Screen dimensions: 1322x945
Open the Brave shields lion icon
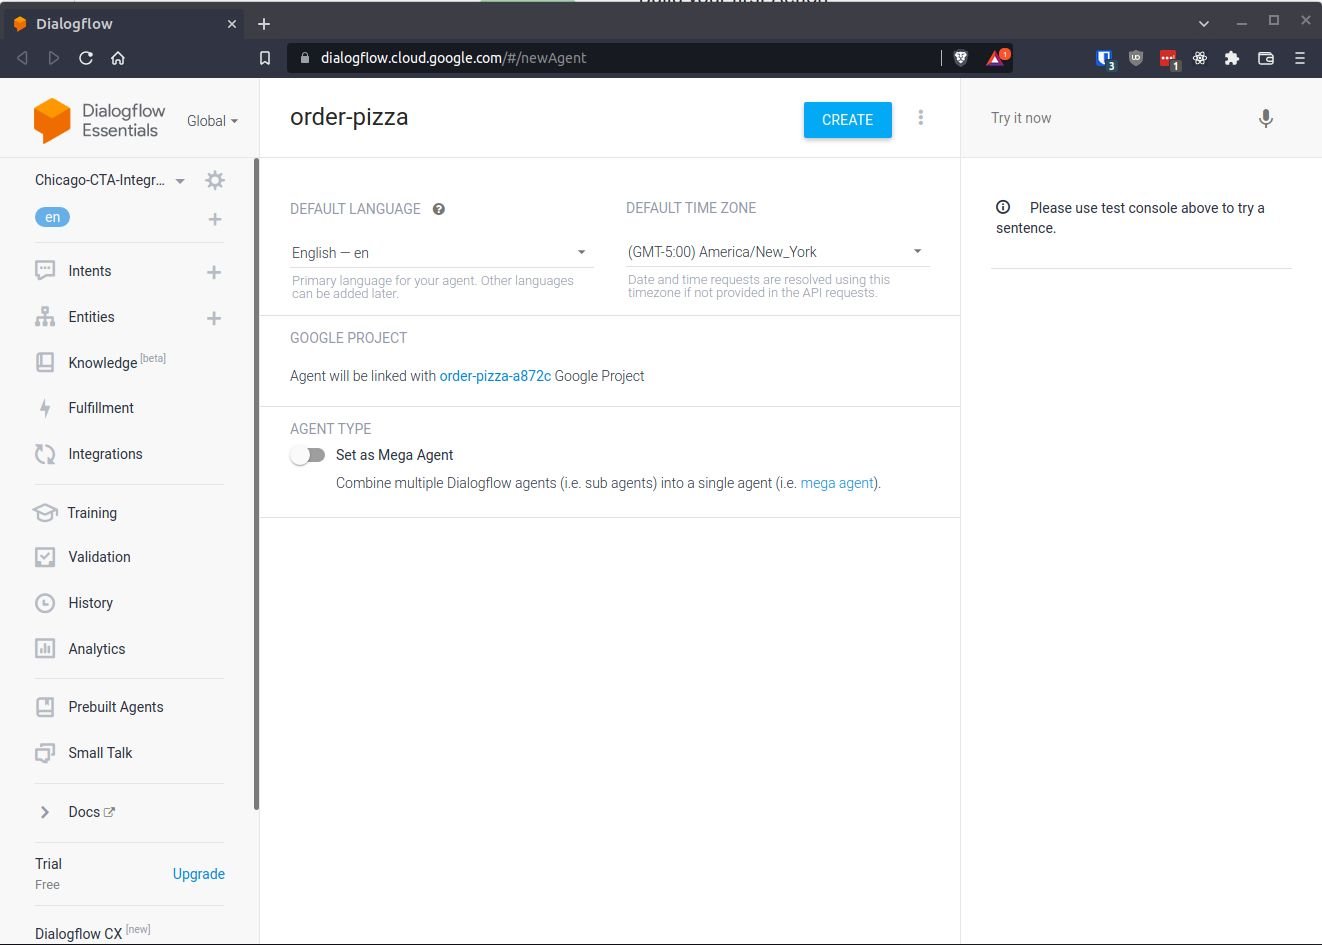click(961, 58)
